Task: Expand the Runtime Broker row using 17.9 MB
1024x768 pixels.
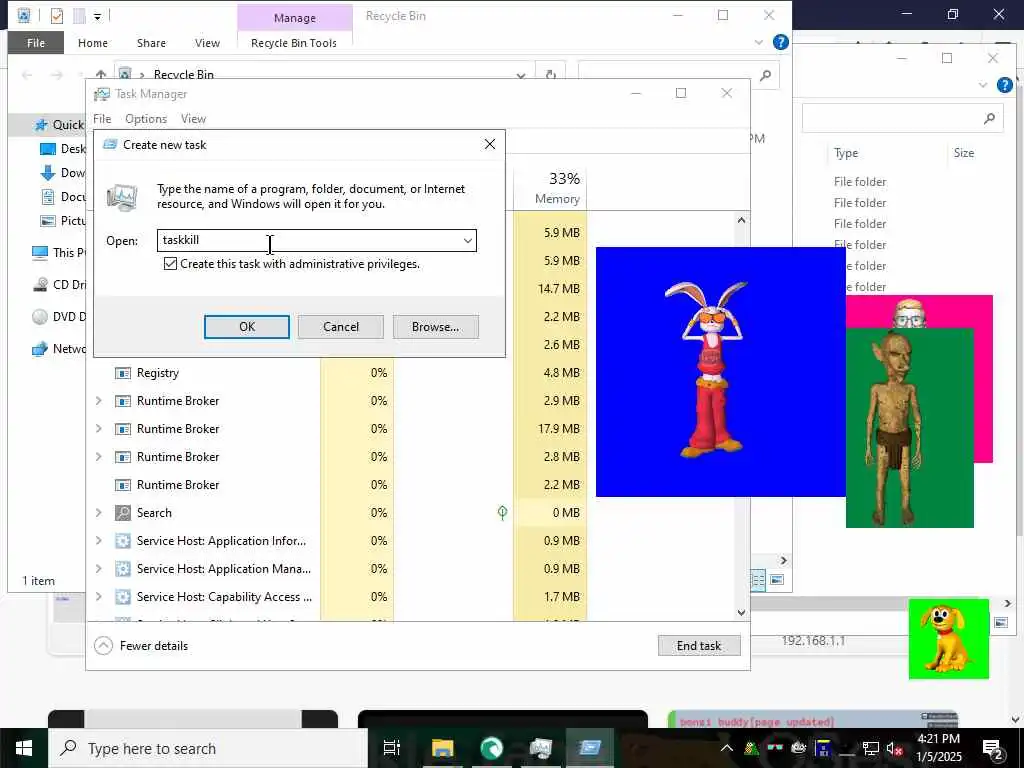Action: [99, 429]
